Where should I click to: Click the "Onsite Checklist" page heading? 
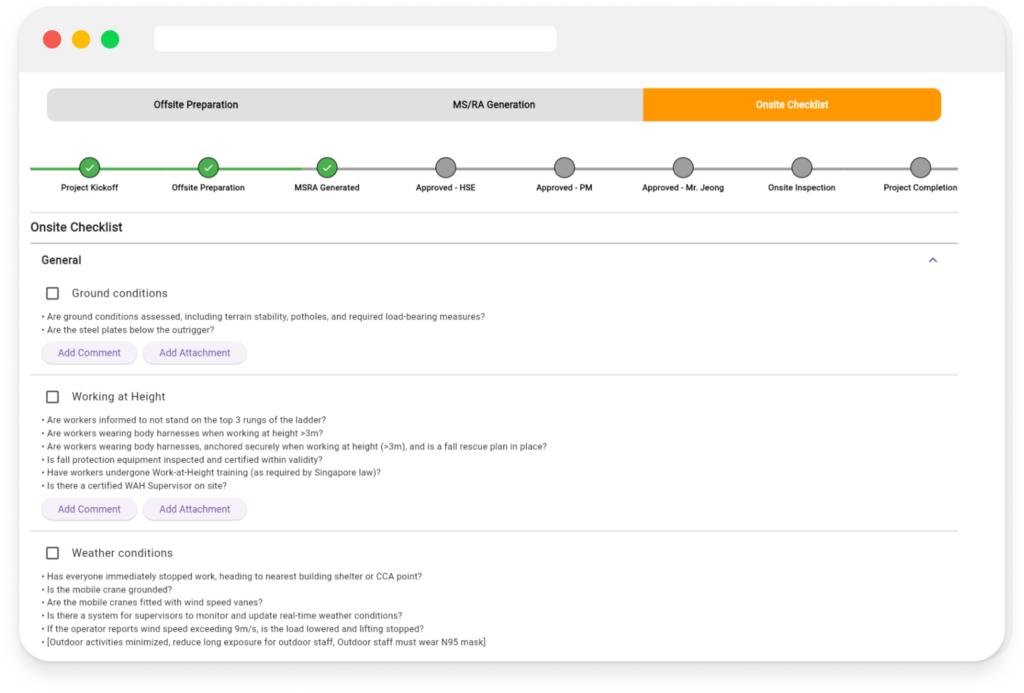[x=76, y=227]
